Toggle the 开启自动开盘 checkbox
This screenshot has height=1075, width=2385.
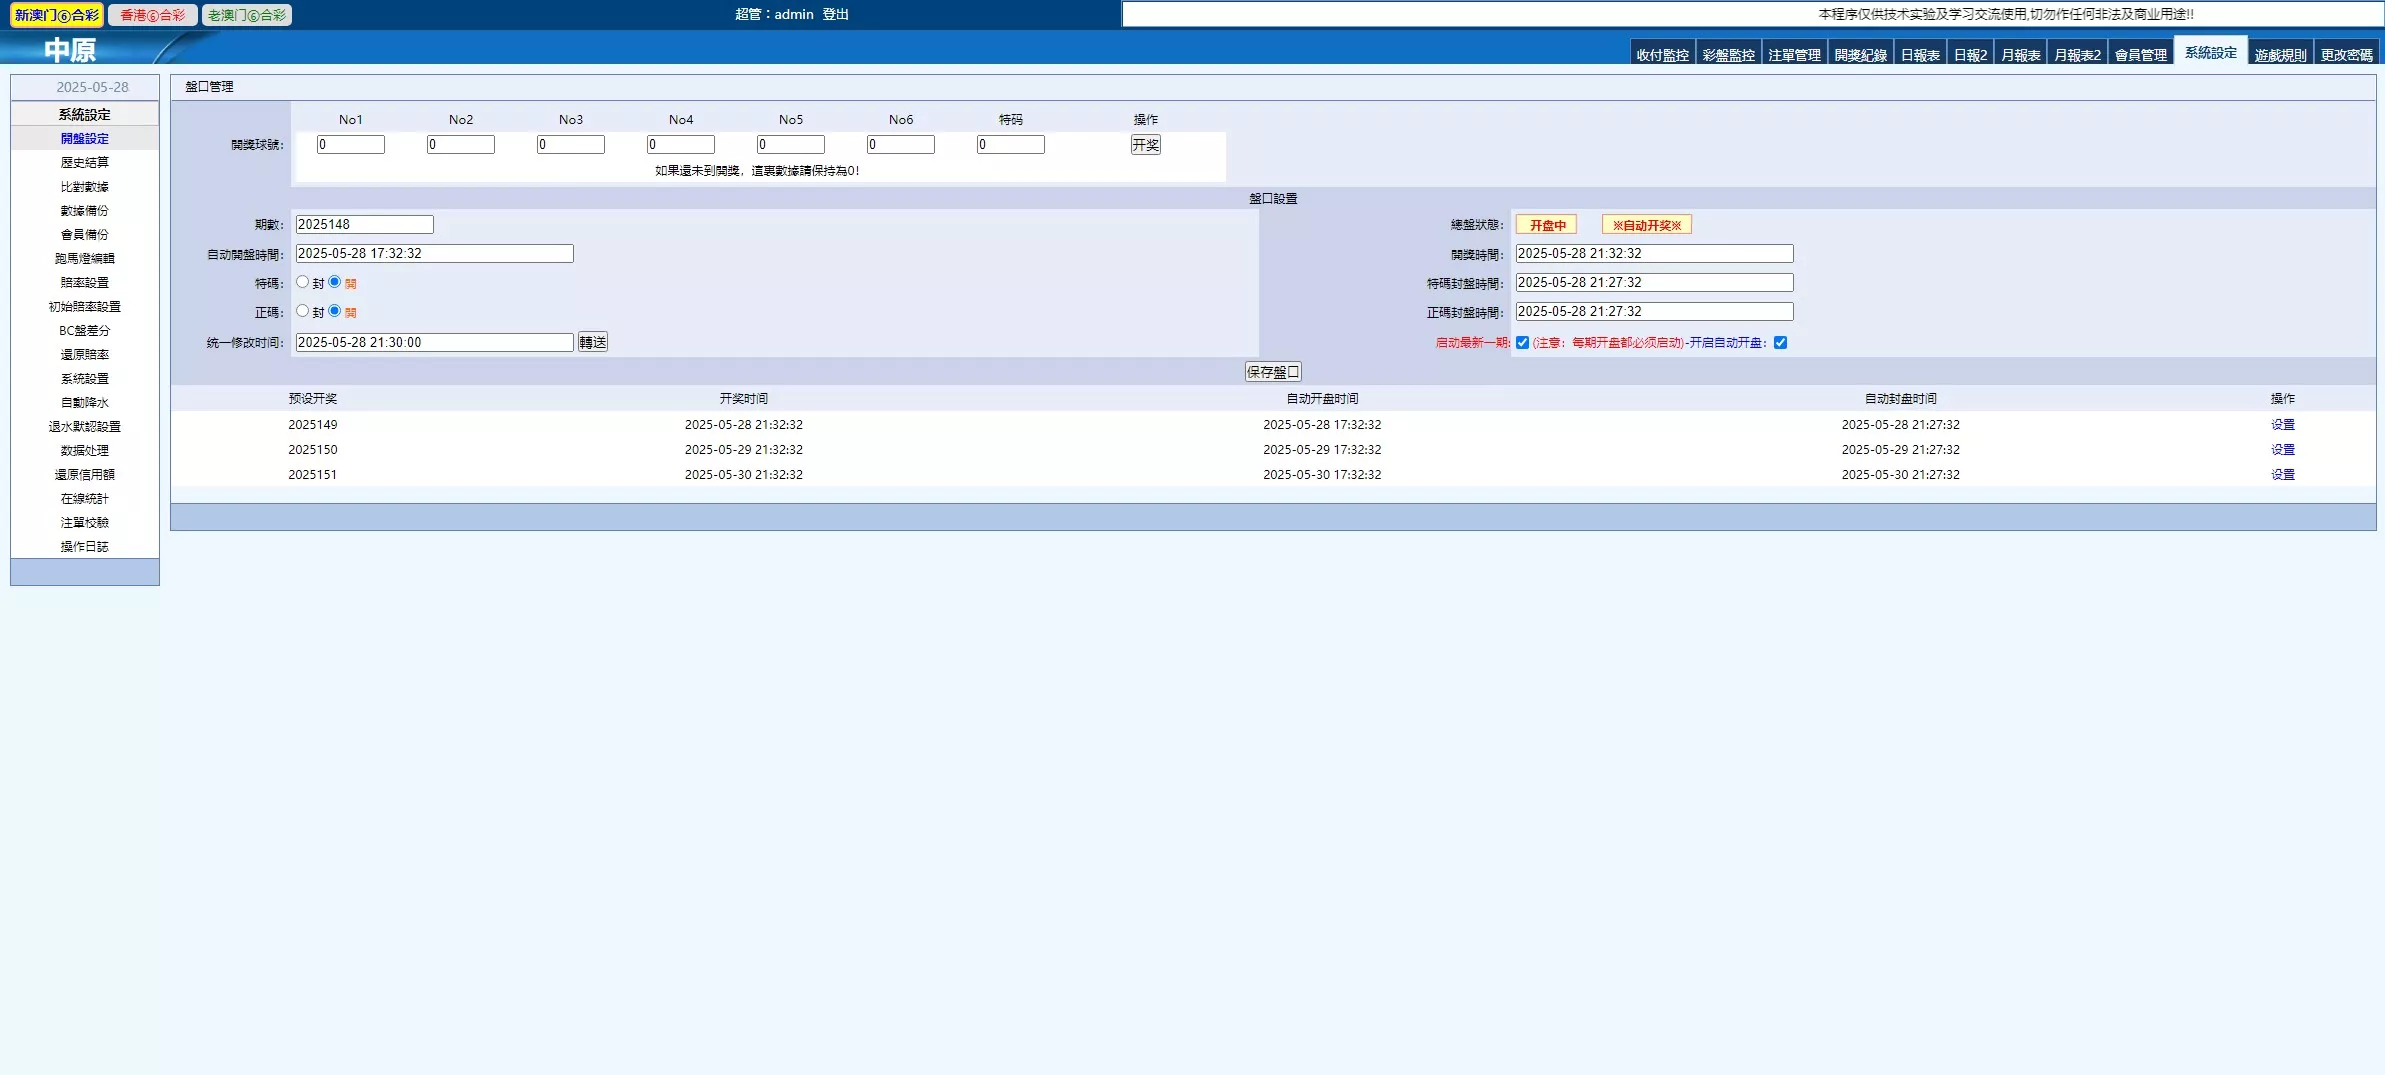point(1780,343)
